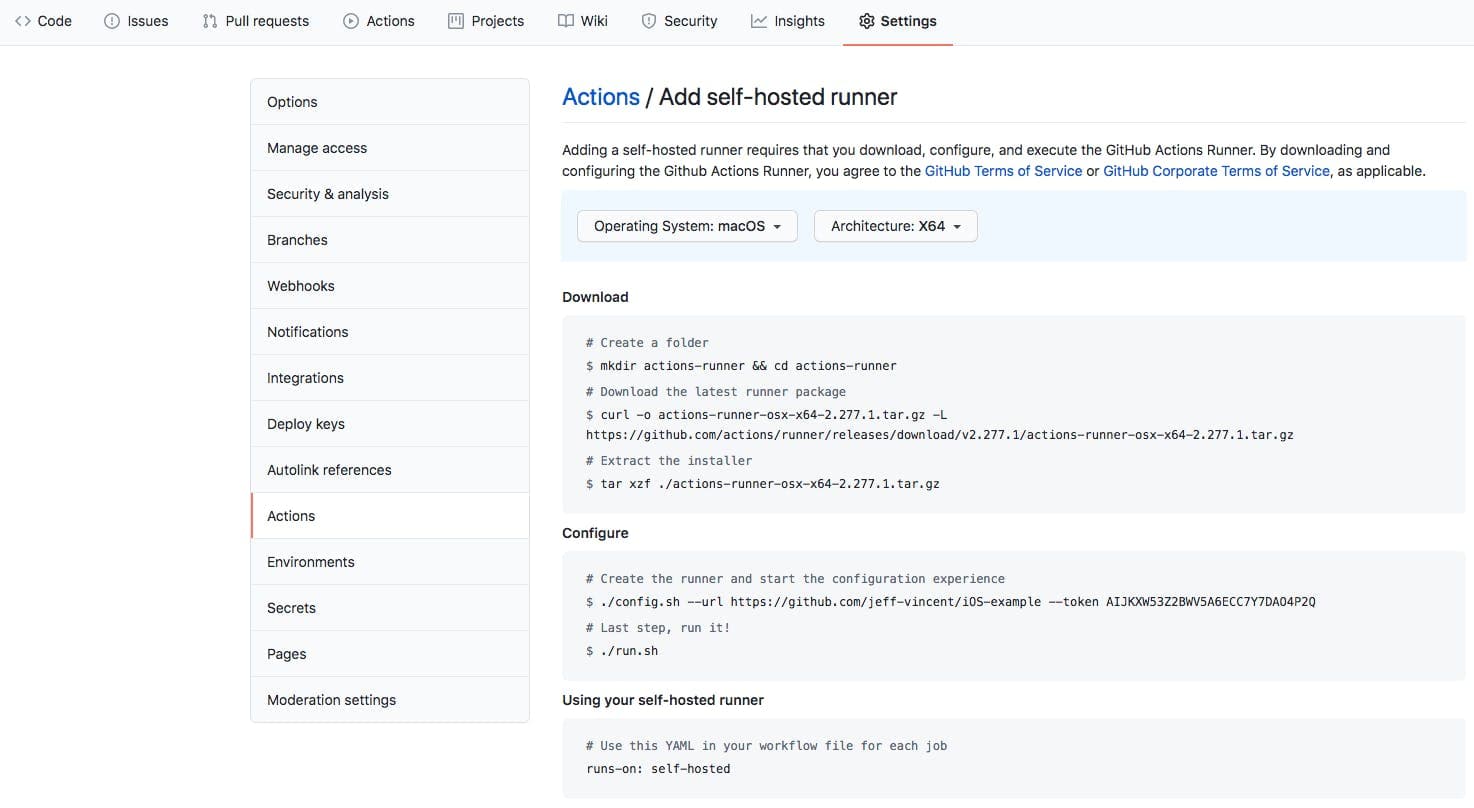1474x808 pixels.
Task: Switch to the Code tab
Action: [x=43, y=20]
